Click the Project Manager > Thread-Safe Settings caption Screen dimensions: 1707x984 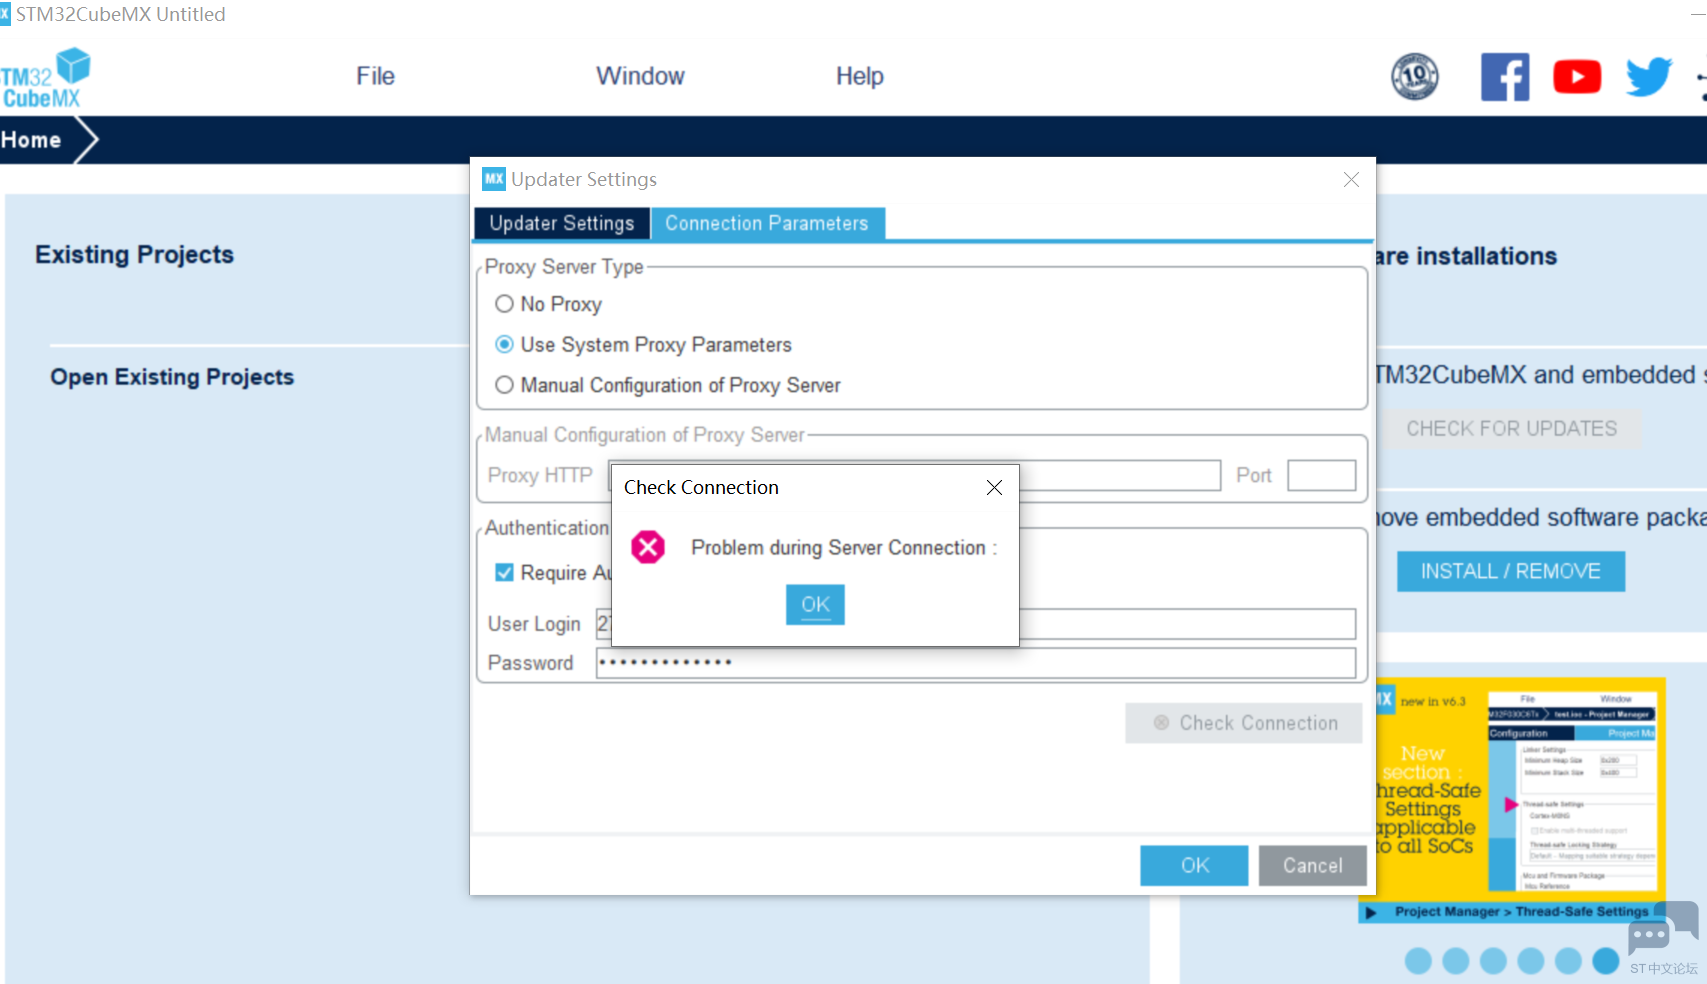tap(1521, 912)
